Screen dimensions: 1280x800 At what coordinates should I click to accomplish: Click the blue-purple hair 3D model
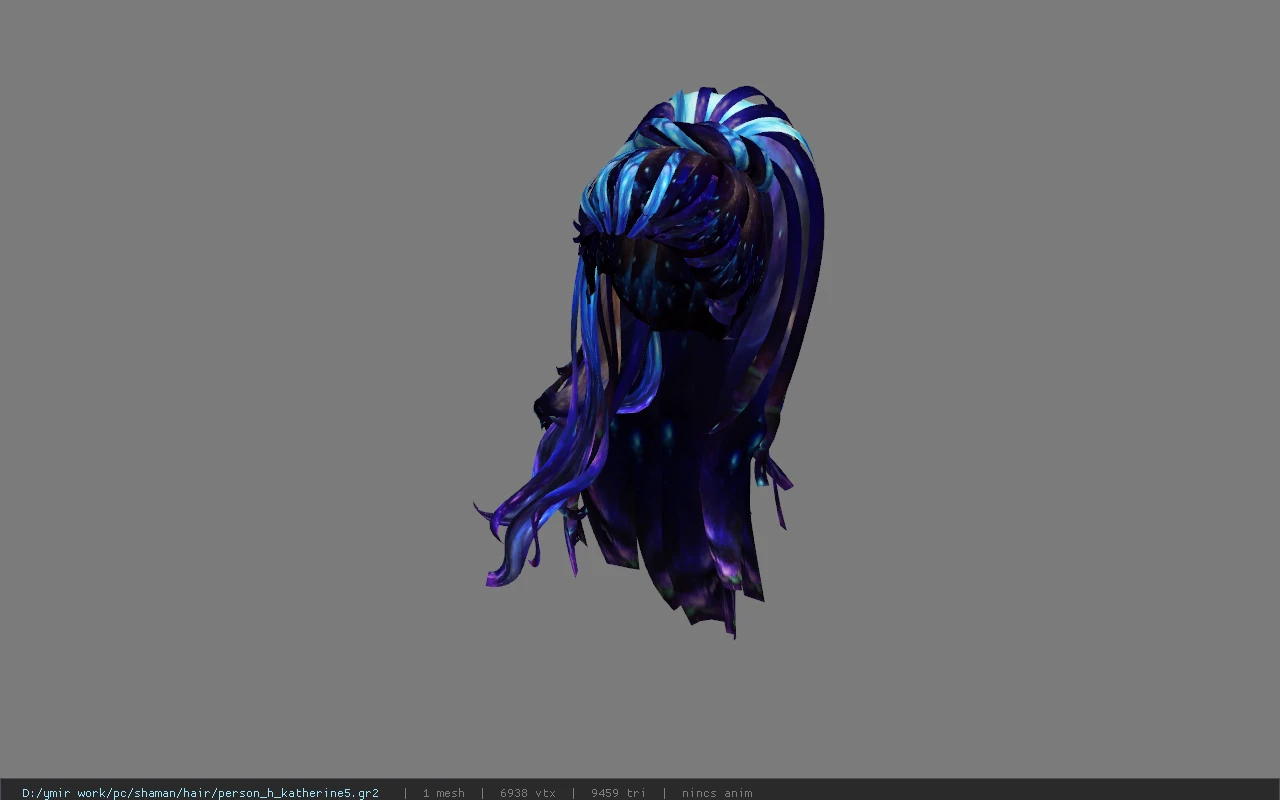pyautogui.click(x=650, y=360)
